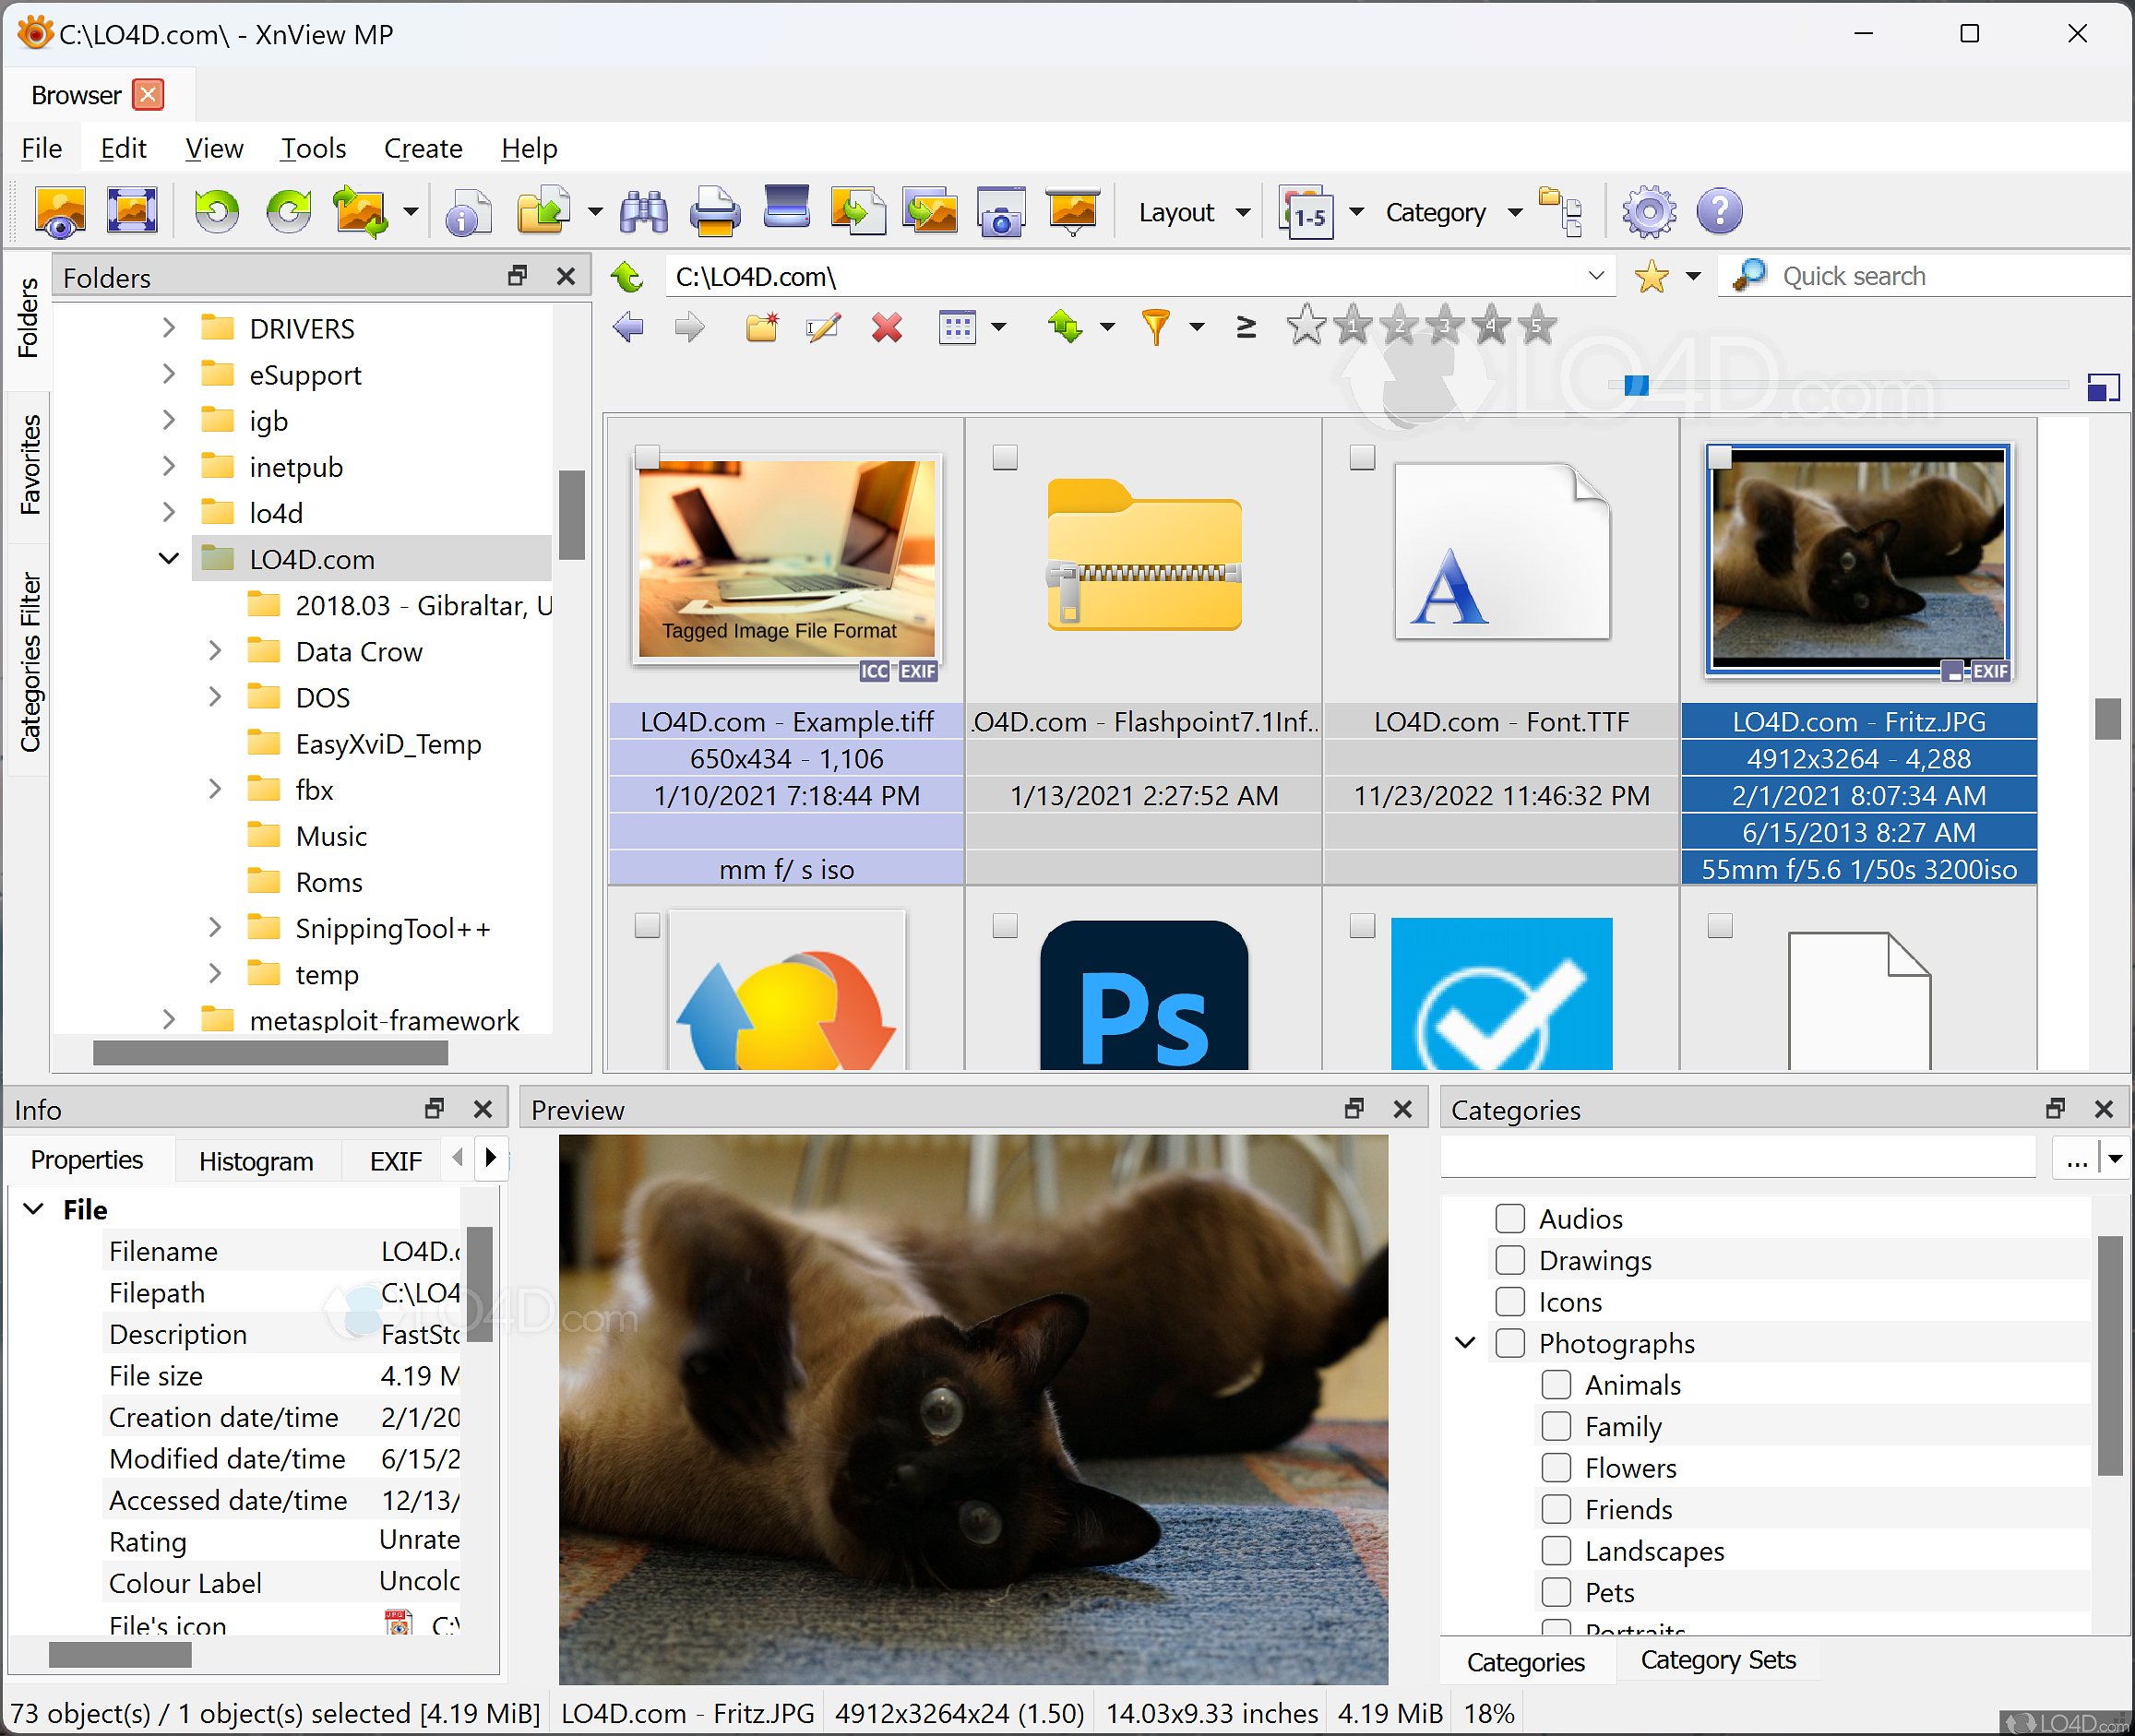Screen dimensions: 2135x1736
Task: Expand the Data Crow folder
Action: point(215,651)
